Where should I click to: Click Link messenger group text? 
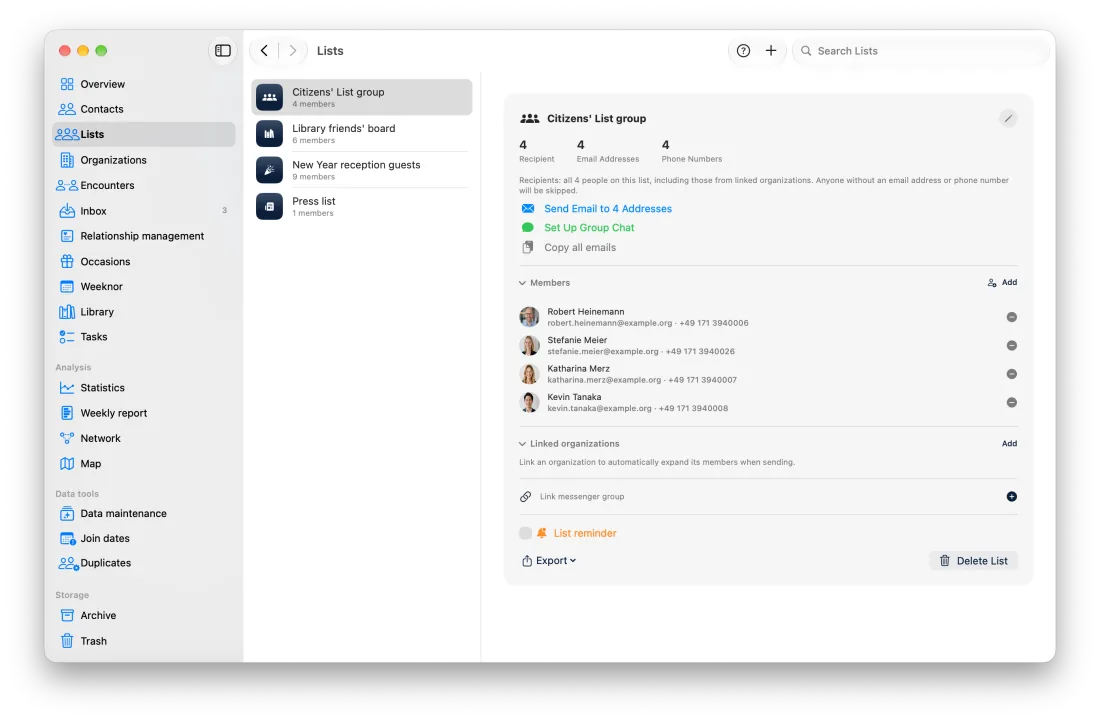pos(582,497)
